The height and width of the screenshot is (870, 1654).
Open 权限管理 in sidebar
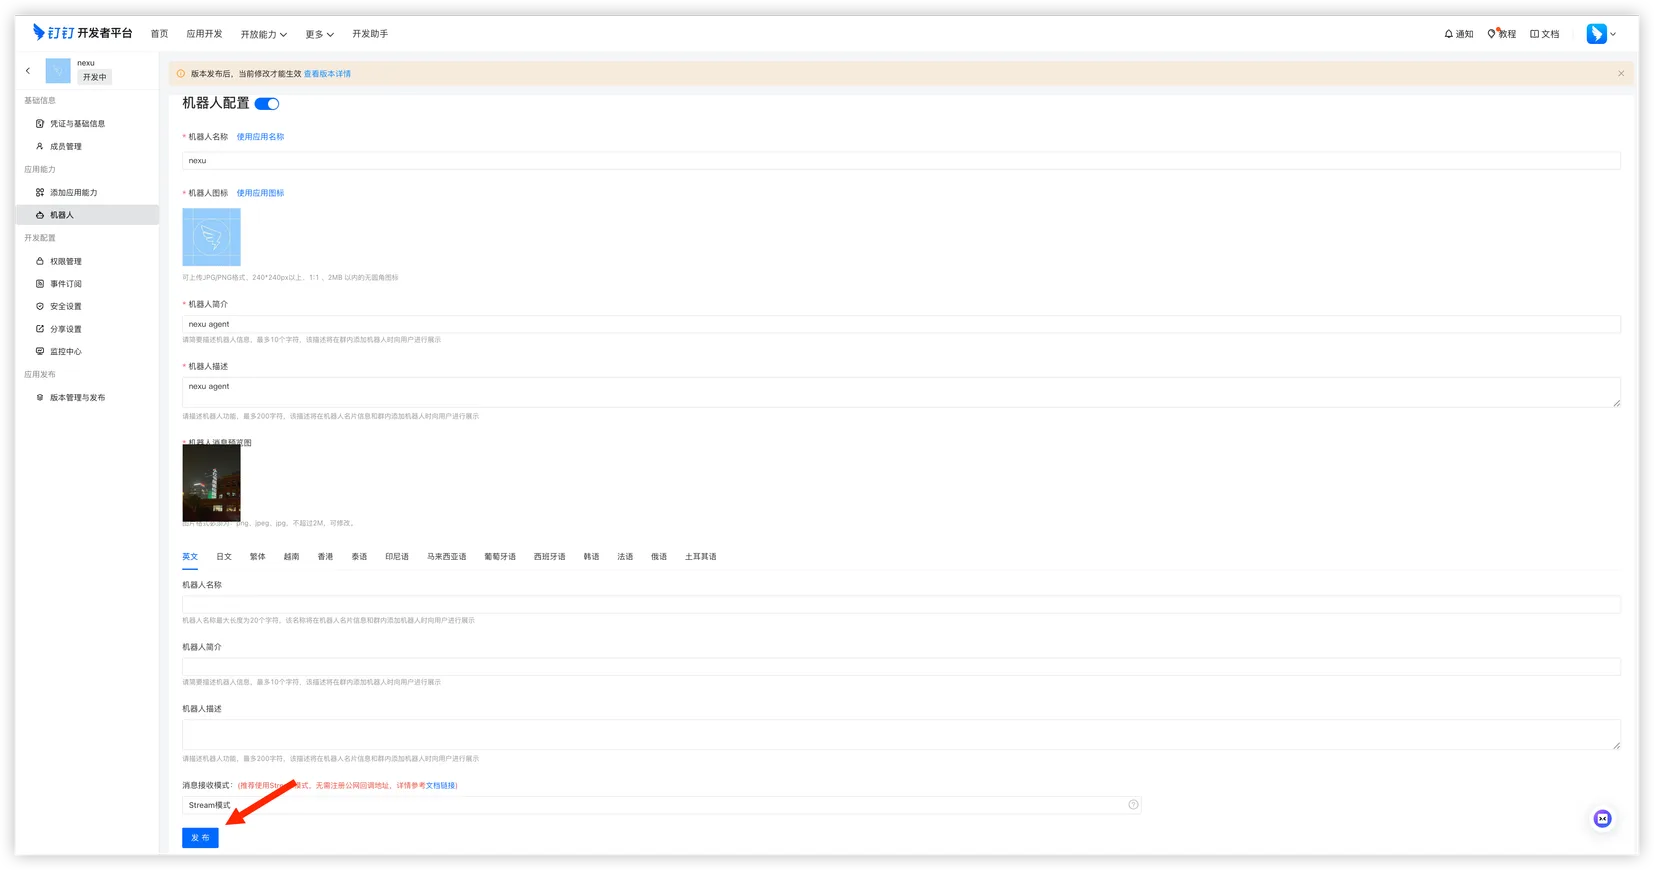(66, 262)
